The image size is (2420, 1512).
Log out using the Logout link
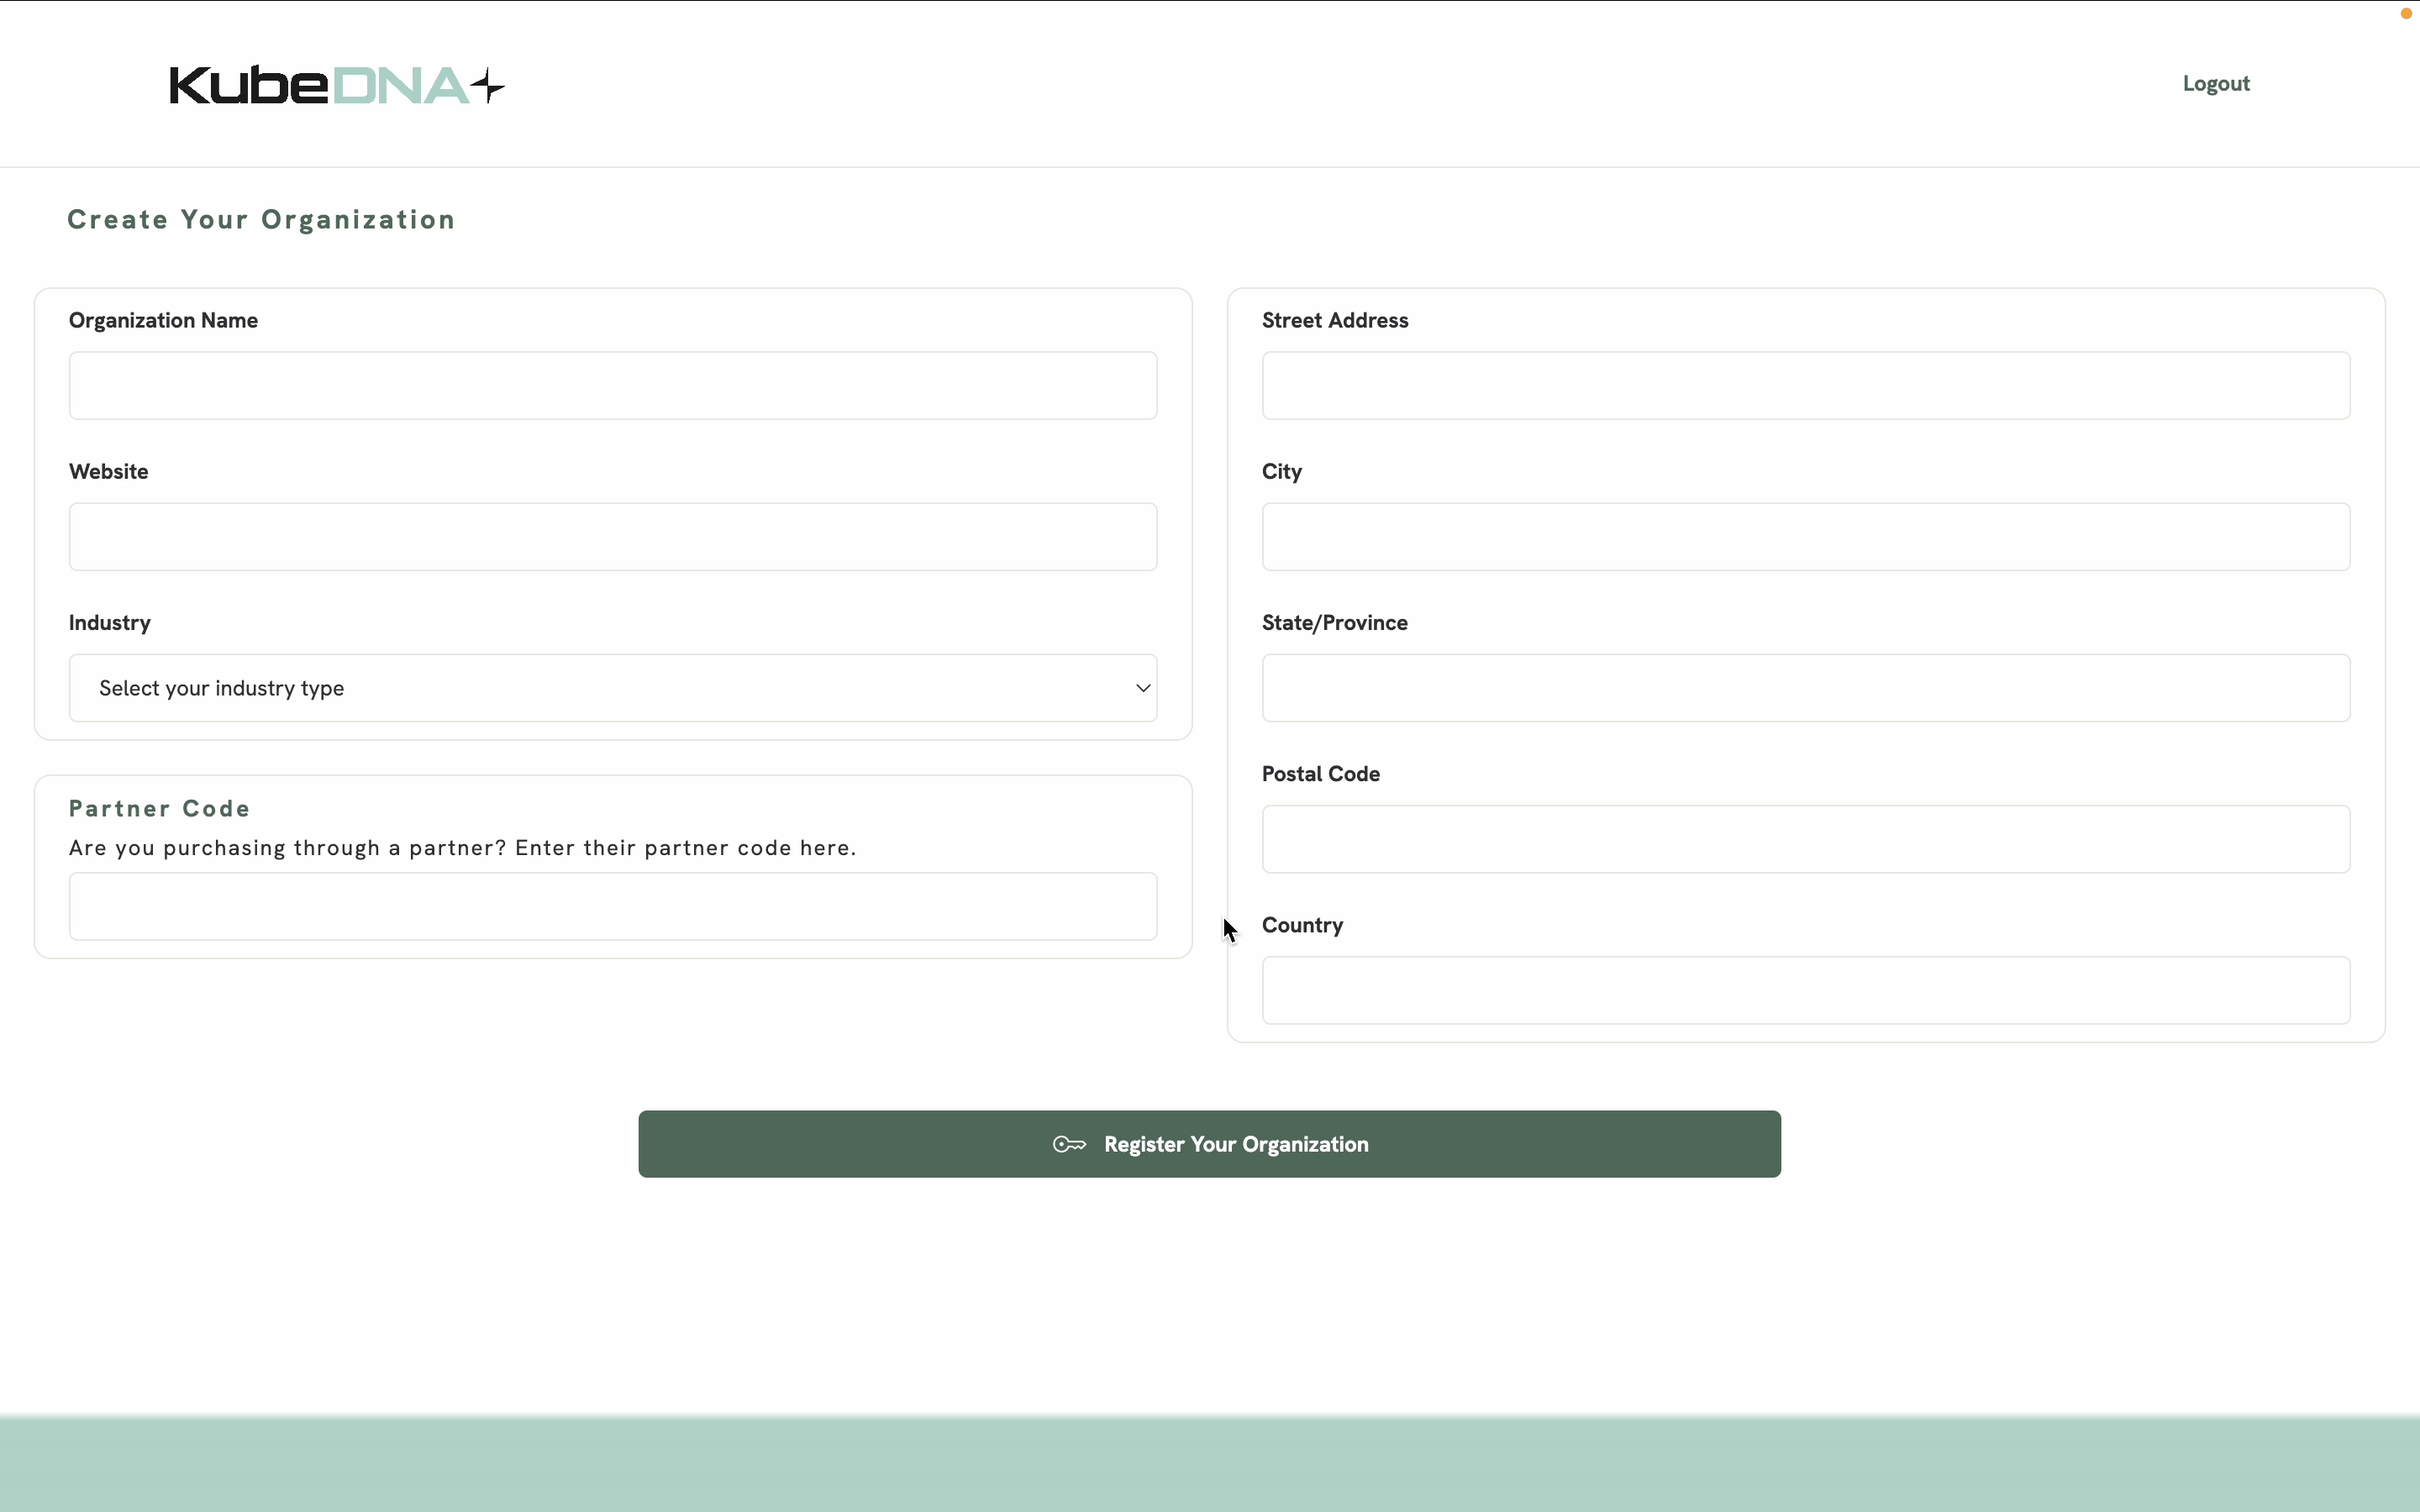click(2215, 84)
